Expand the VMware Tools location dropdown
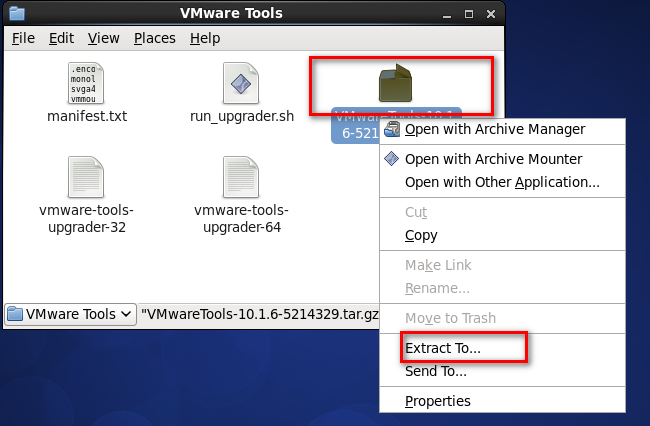The width and height of the screenshot is (650, 426). 70,314
